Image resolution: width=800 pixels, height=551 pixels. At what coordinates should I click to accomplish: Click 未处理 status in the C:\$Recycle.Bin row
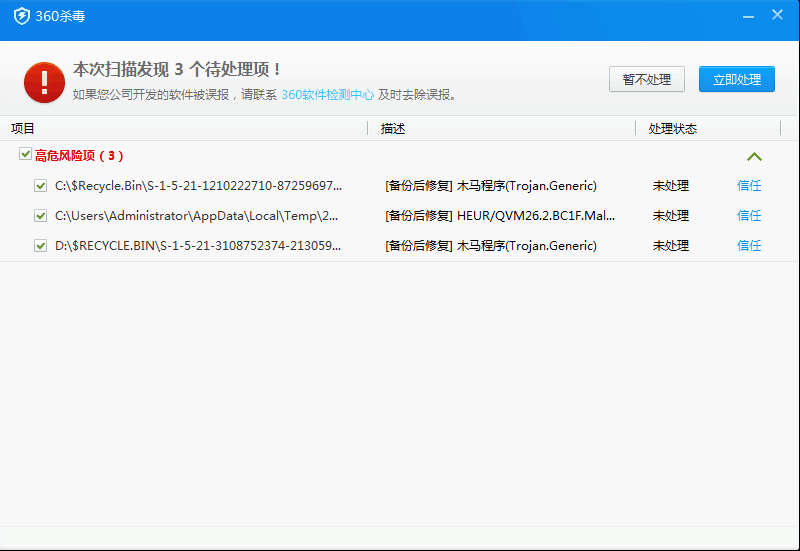pos(670,186)
